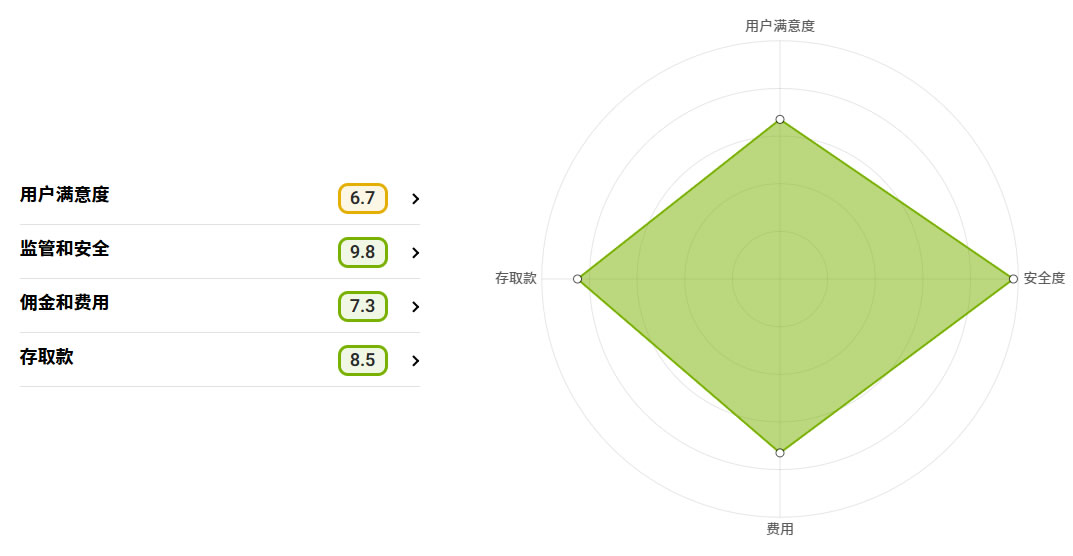This screenshot has width=1073, height=556.
Task: Click the 用户满意度 radar axis label
Action: [x=780, y=26]
